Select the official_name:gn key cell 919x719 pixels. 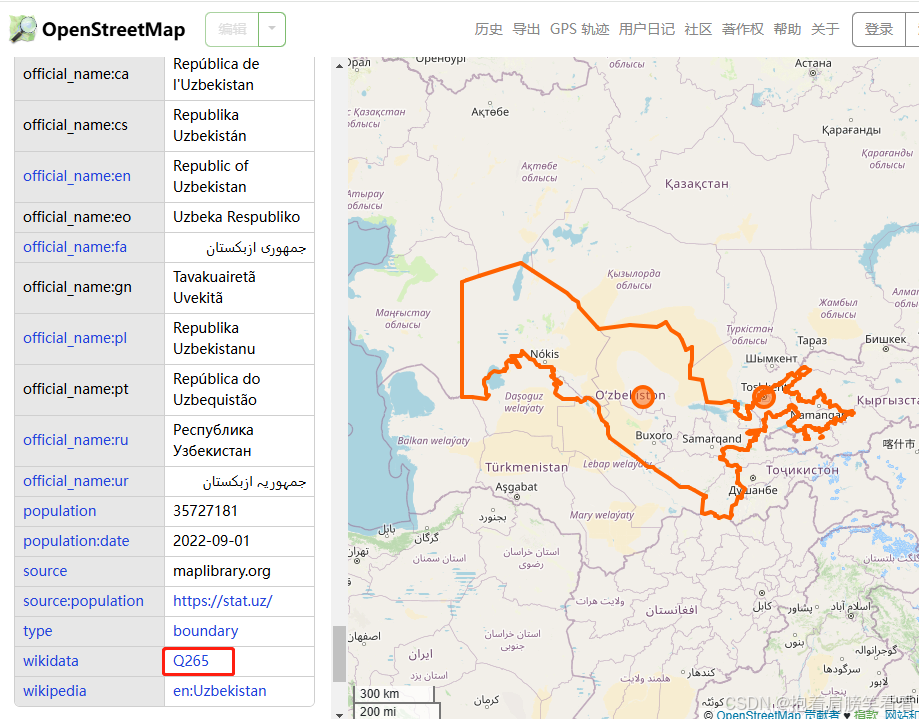pos(90,288)
